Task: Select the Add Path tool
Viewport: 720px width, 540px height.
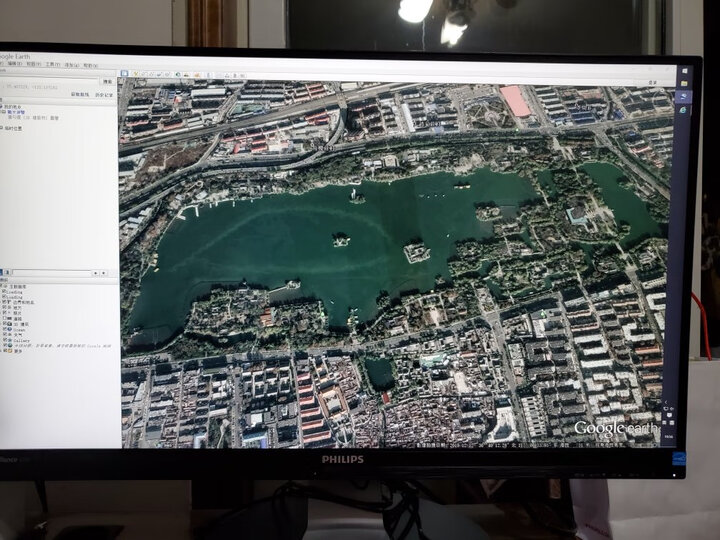Action: 151,74
